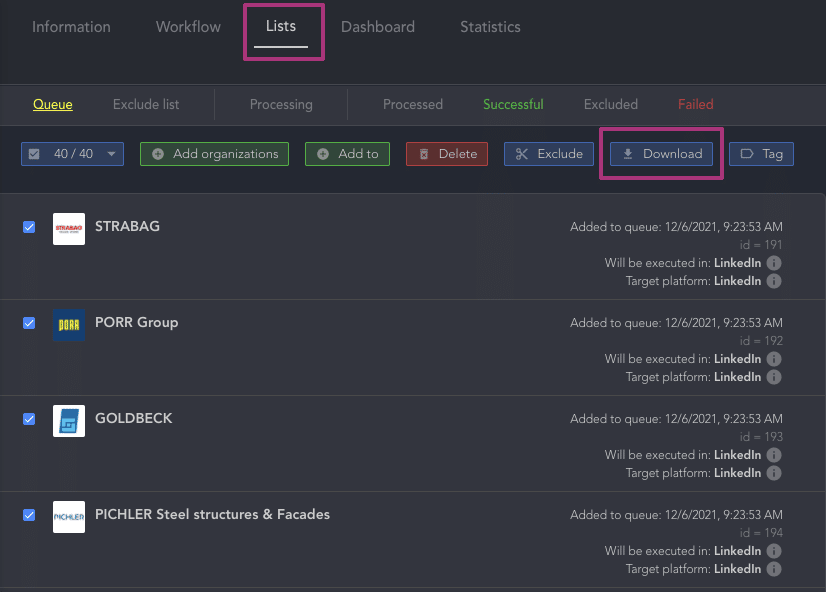Expand the 40 / 40 selection dropdown arrow
This screenshot has height=592, width=826.
point(111,154)
